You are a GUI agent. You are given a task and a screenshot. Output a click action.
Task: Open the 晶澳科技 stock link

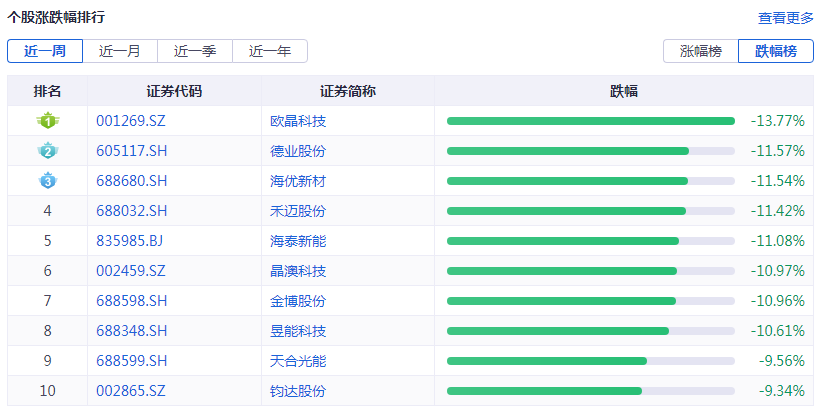[298, 271]
